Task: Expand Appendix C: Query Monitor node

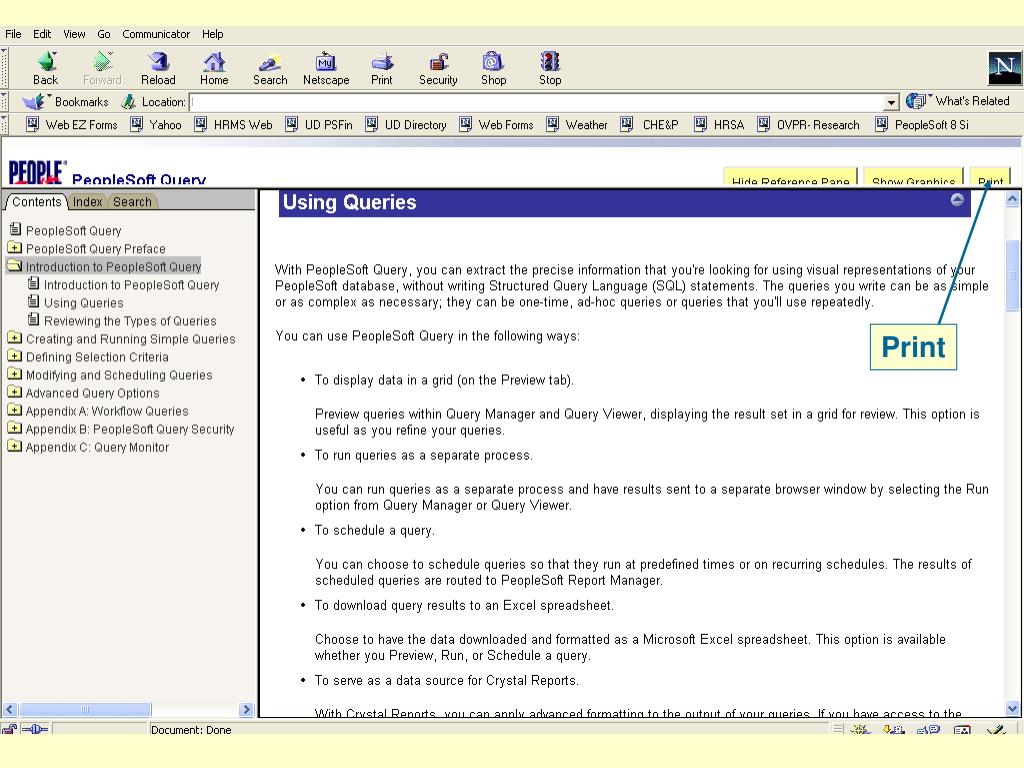Action: pos(14,447)
